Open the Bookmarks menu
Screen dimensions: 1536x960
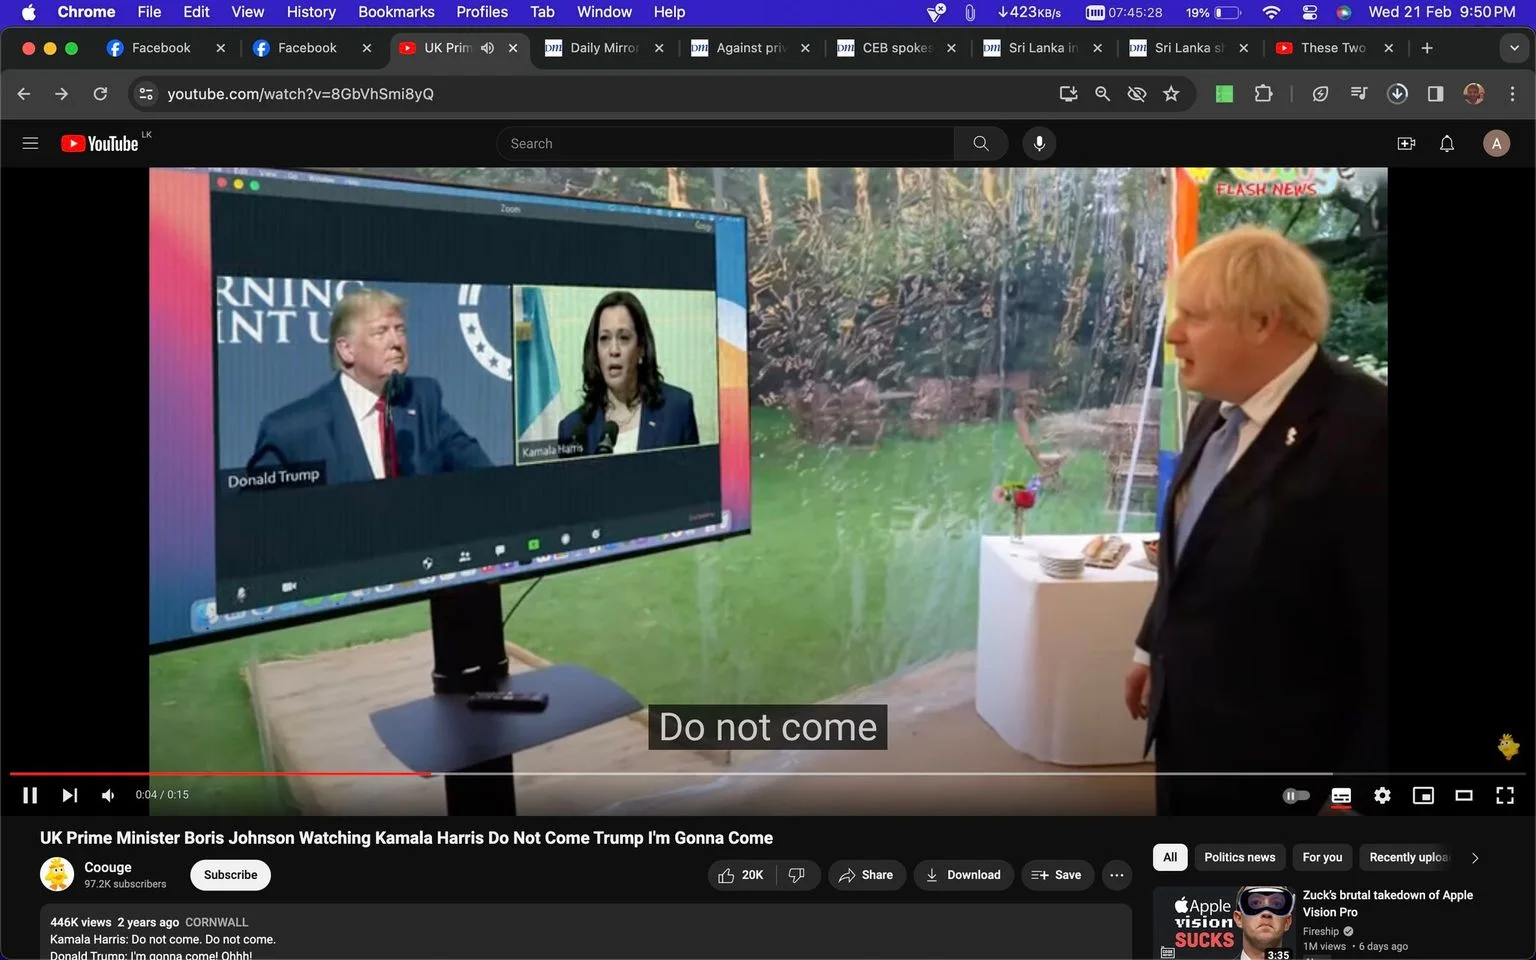(396, 12)
